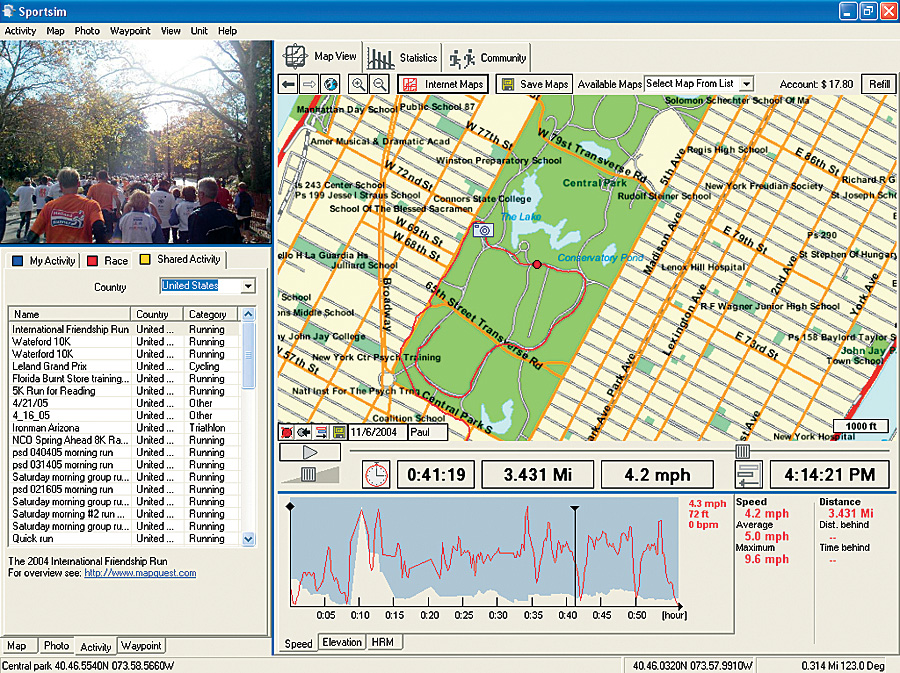900x673 pixels.
Task: Toggle the yellow Shared Activity square
Action: [x=145, y=259]
